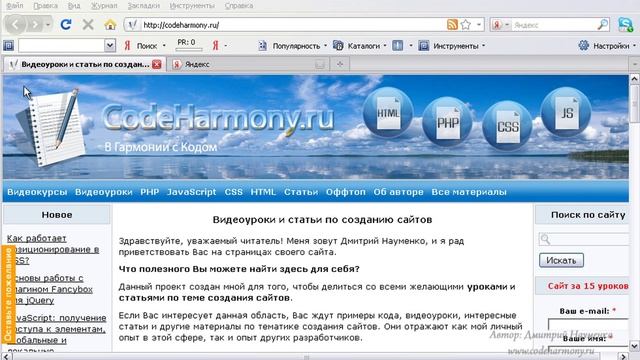The width and height of the screenshot is (640, 360).
Task: Open the Журнал menu
Action: [104, 6]
